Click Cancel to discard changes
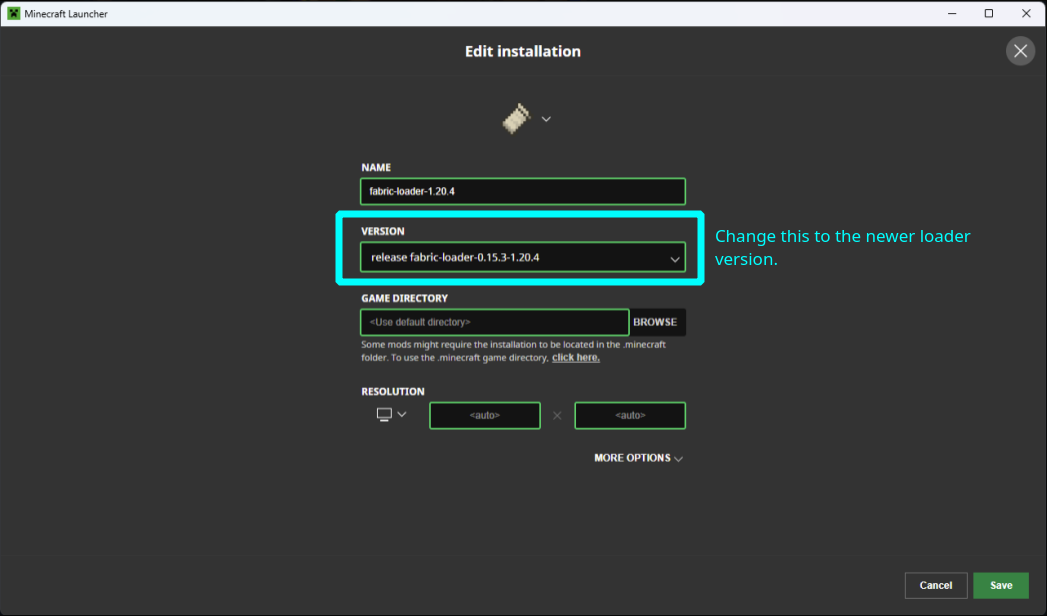Screen dimensions: 1047x616 pos(935,585)
